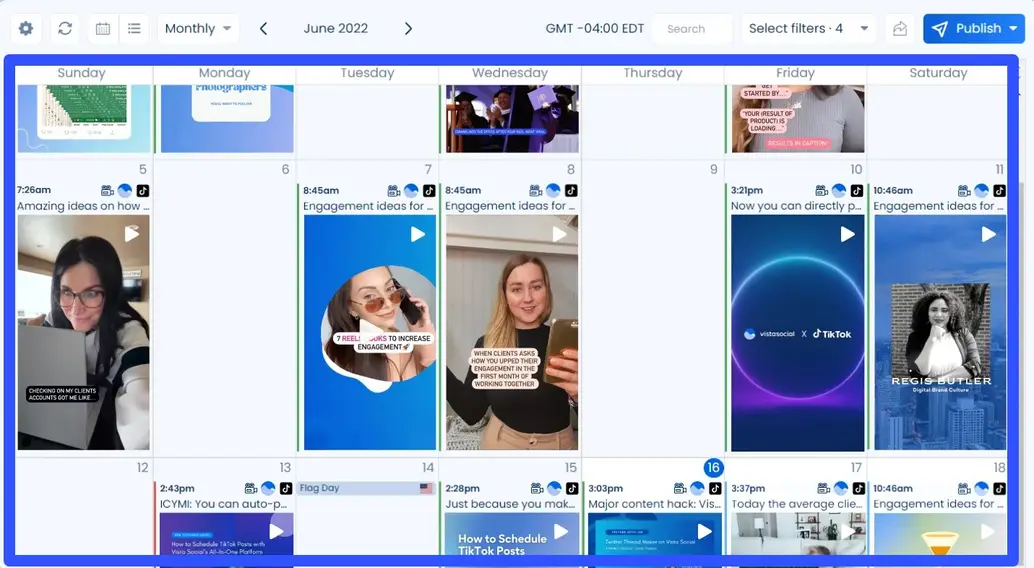The width and height of the screenshot is (1034, 568).
Task: Open the Monthly view dropdown
Action: (198, 29)
